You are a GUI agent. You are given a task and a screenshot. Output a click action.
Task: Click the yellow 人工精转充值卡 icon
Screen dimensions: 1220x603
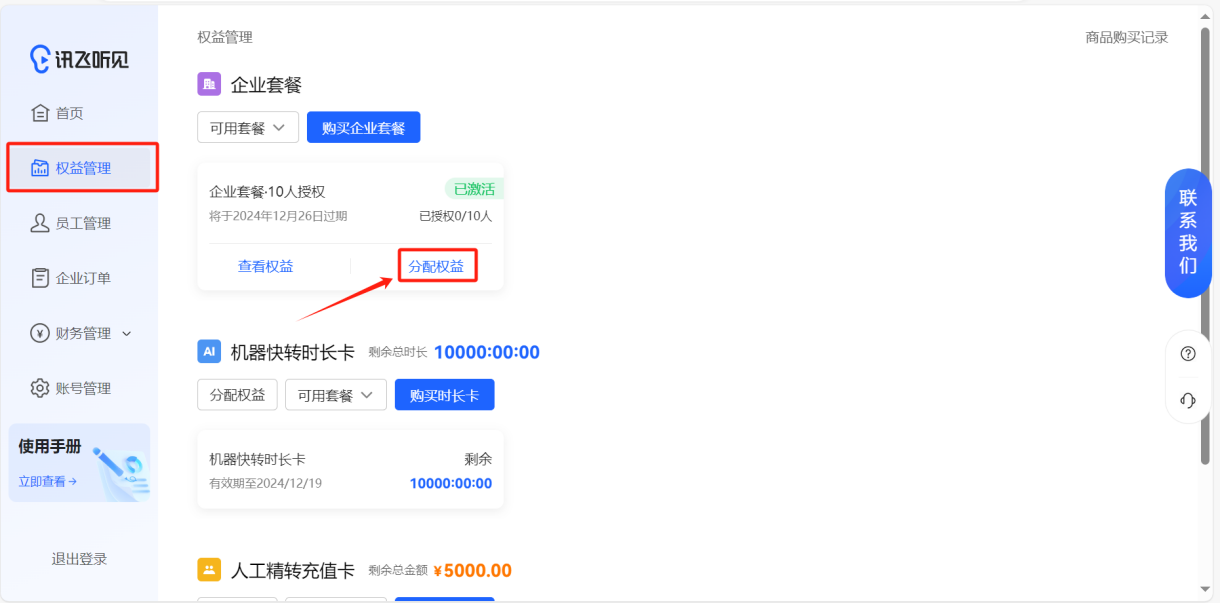click(x=209, y=570)
